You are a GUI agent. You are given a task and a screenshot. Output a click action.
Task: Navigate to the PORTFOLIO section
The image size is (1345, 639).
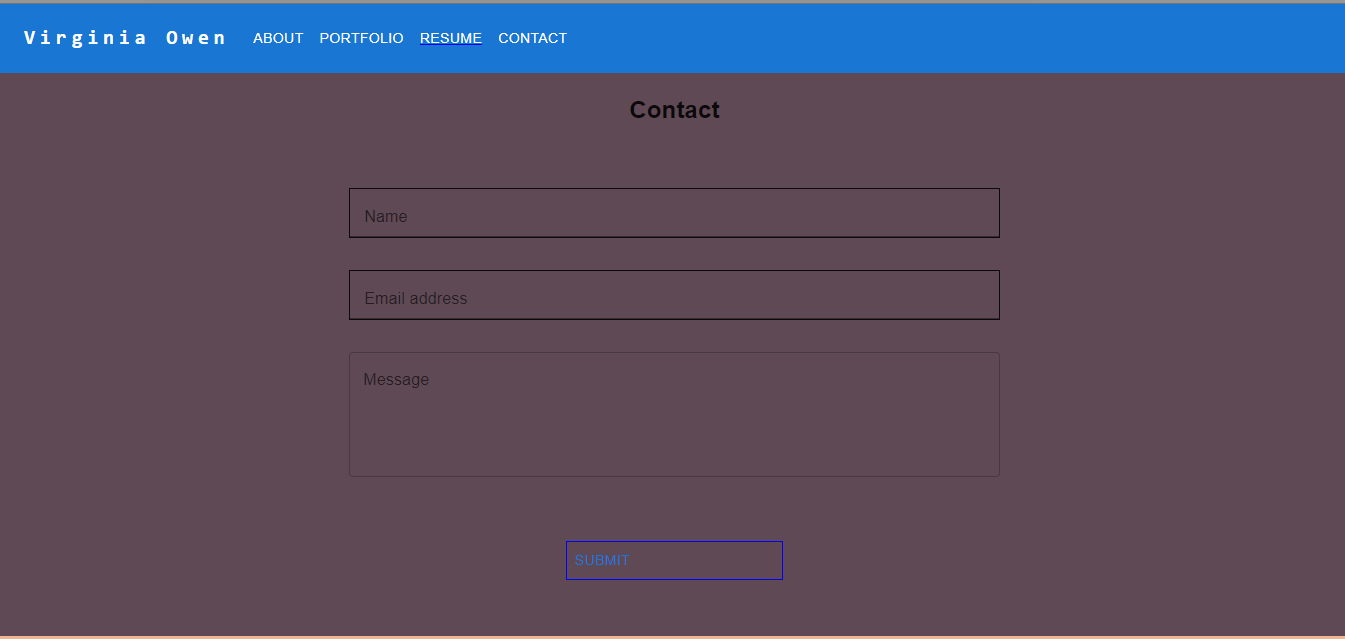pos(361,38)
